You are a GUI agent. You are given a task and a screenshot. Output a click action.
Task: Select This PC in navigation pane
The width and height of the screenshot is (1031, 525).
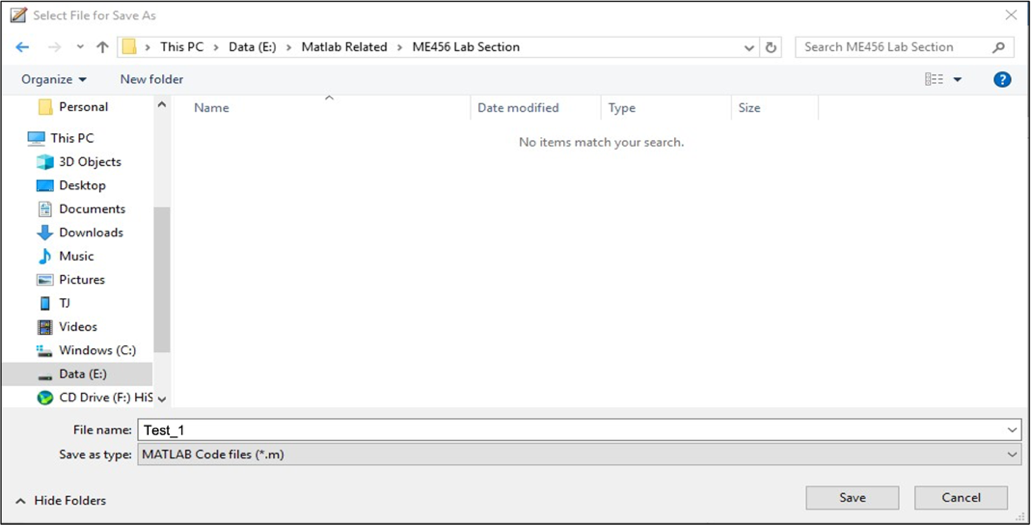click(60, 138)
